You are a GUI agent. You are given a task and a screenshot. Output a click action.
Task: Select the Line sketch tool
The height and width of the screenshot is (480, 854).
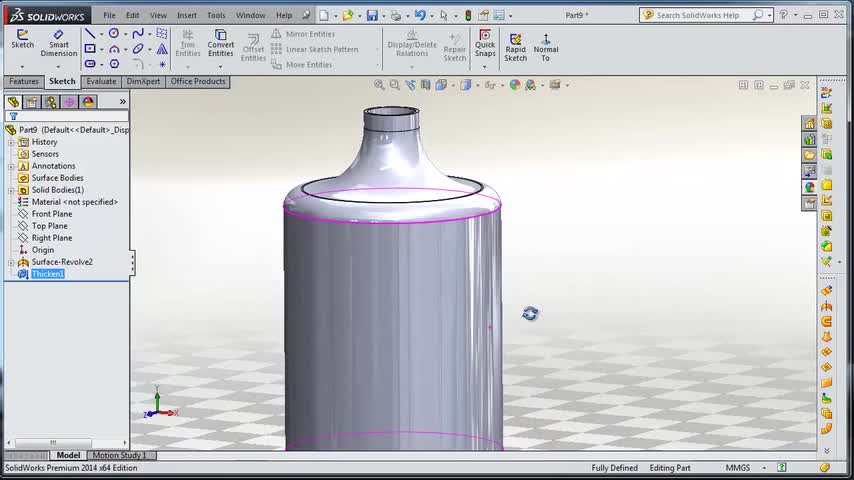[x=90, y=34]
